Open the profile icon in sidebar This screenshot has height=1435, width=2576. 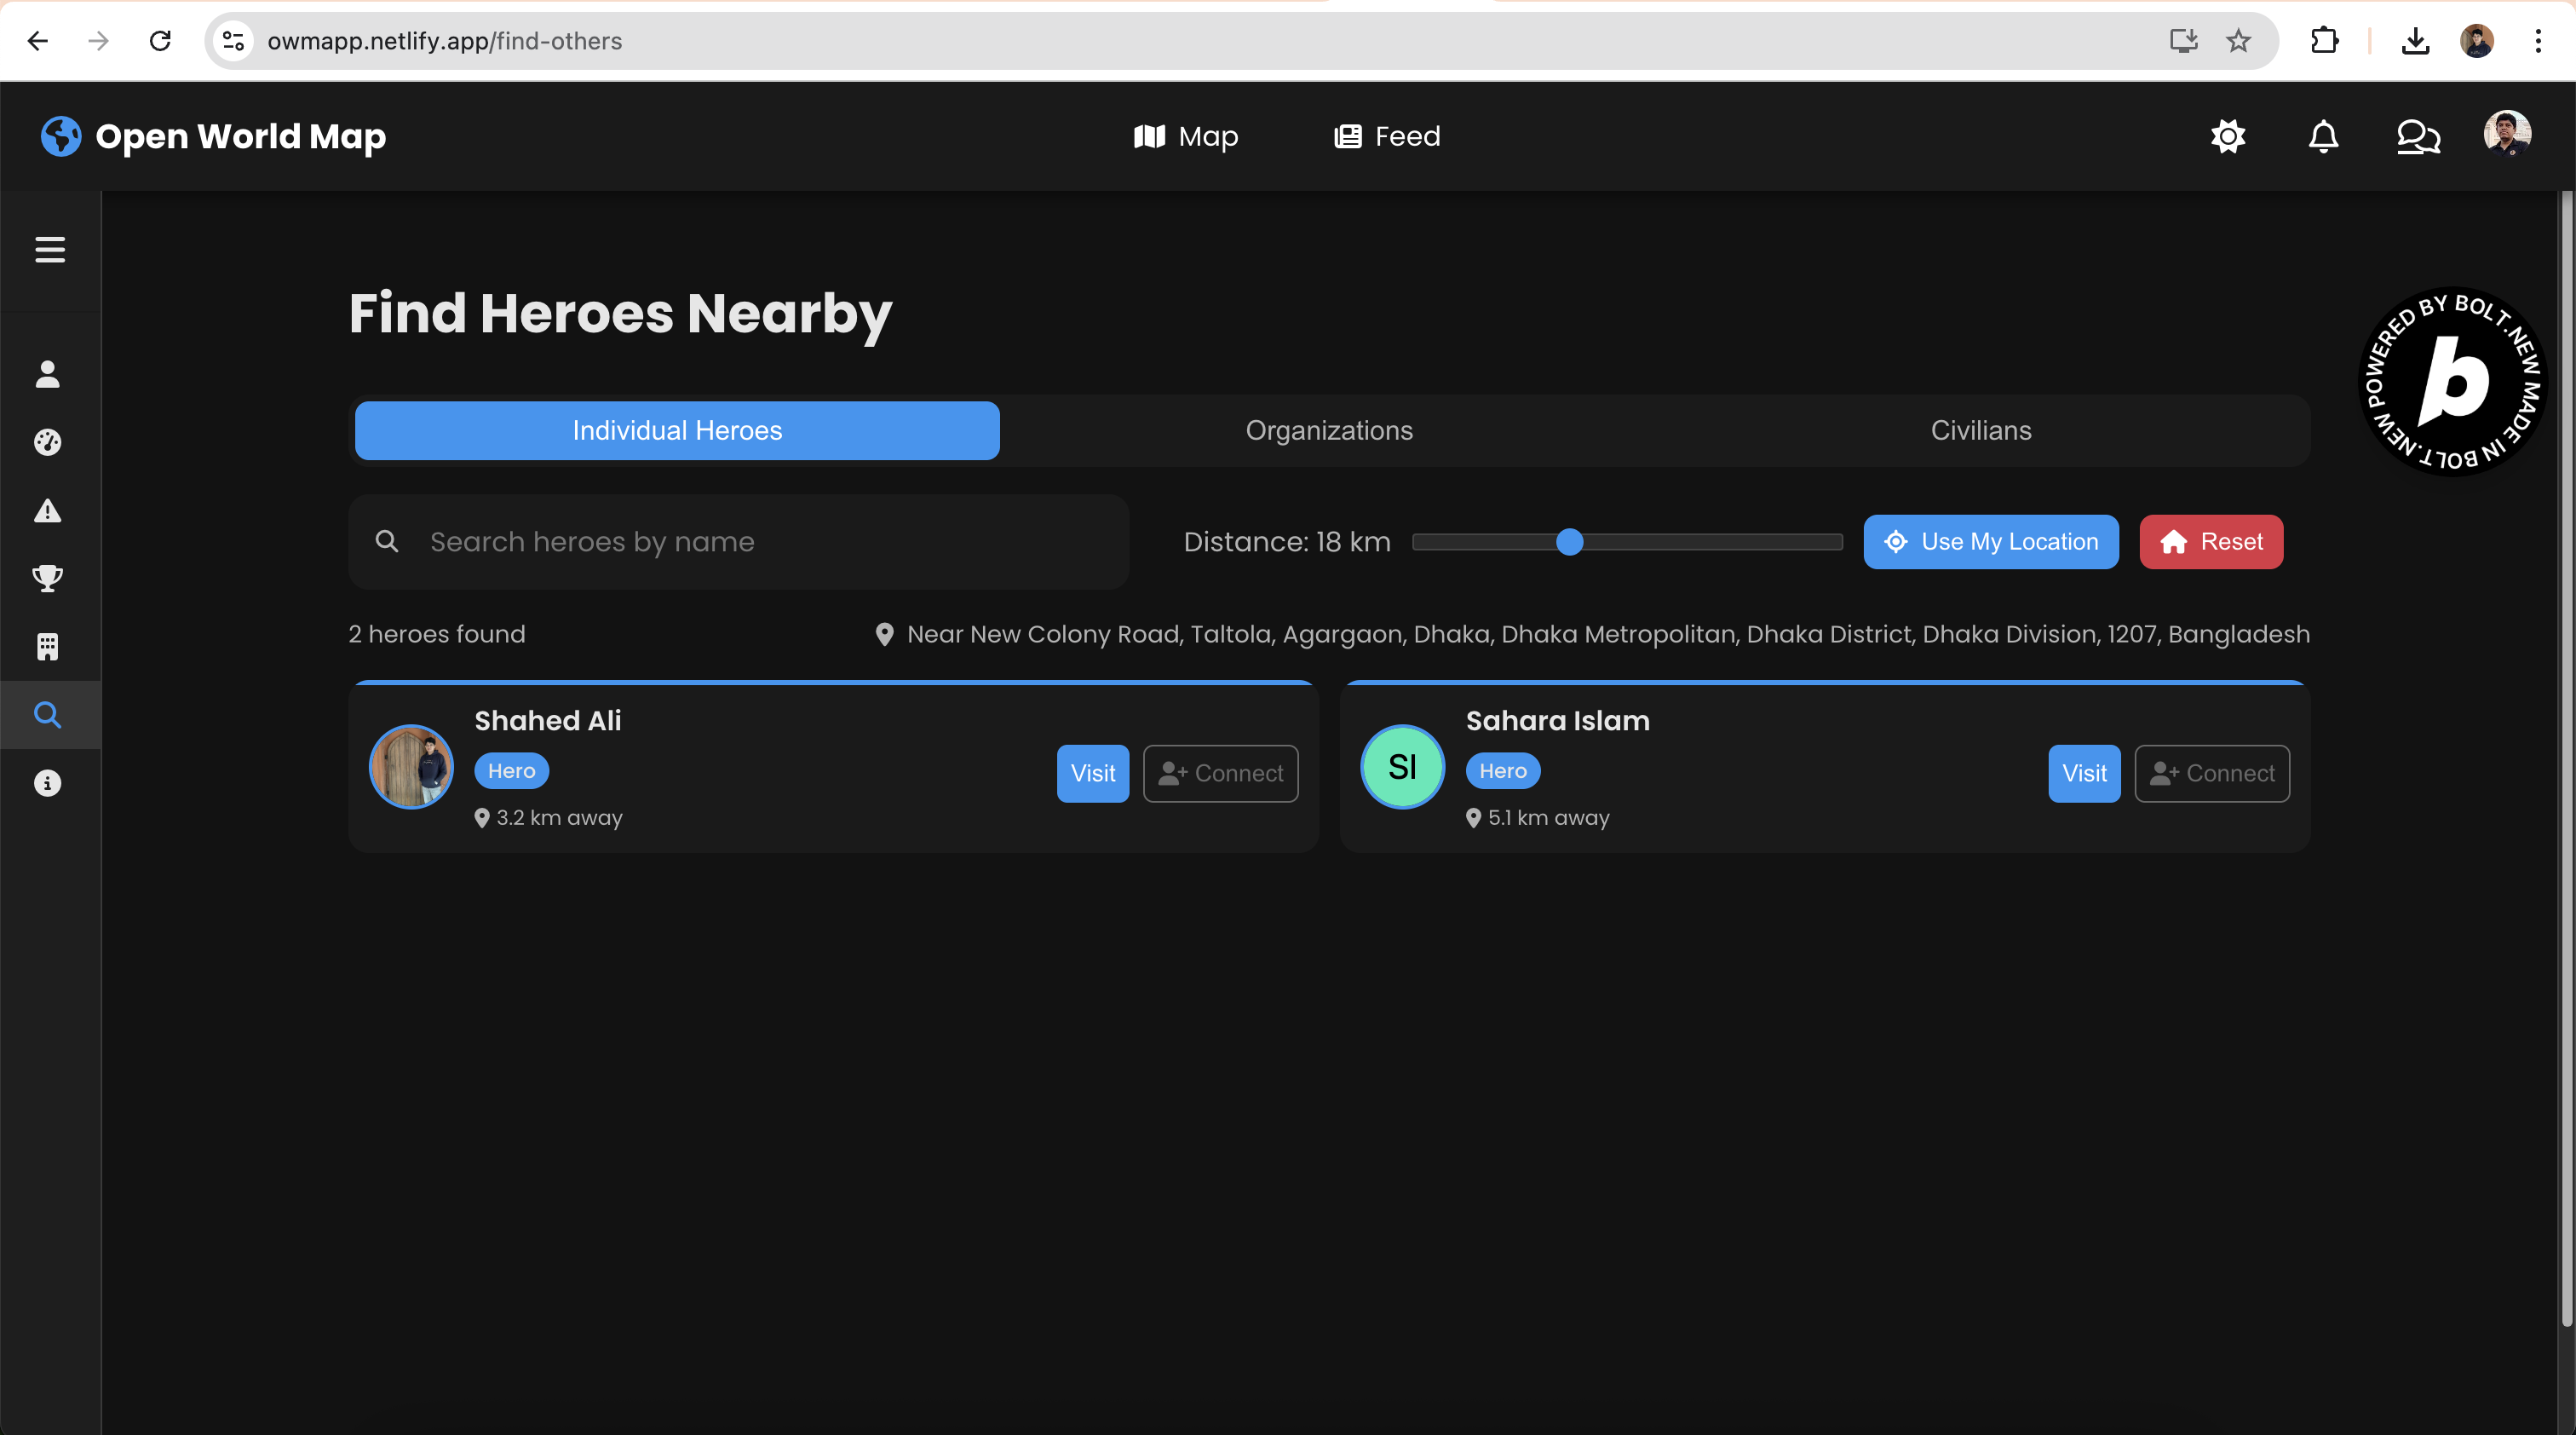point(48,374)
